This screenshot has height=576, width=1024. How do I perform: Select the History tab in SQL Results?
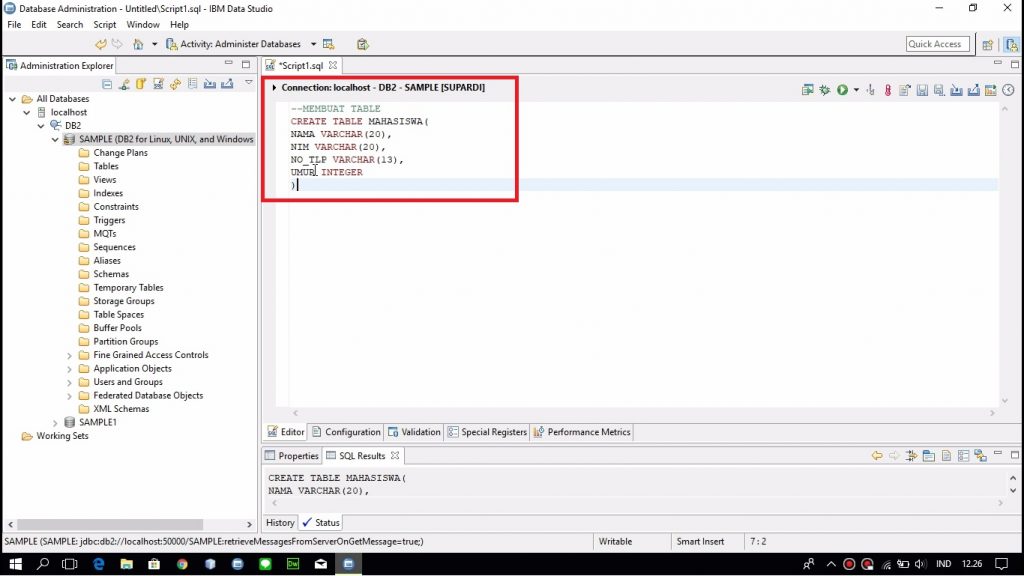click(280, 522)
